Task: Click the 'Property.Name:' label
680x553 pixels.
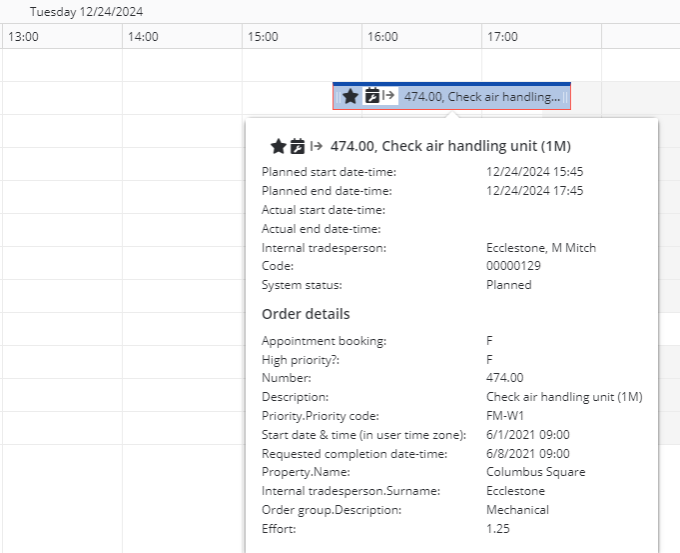Action: (306, 472)
